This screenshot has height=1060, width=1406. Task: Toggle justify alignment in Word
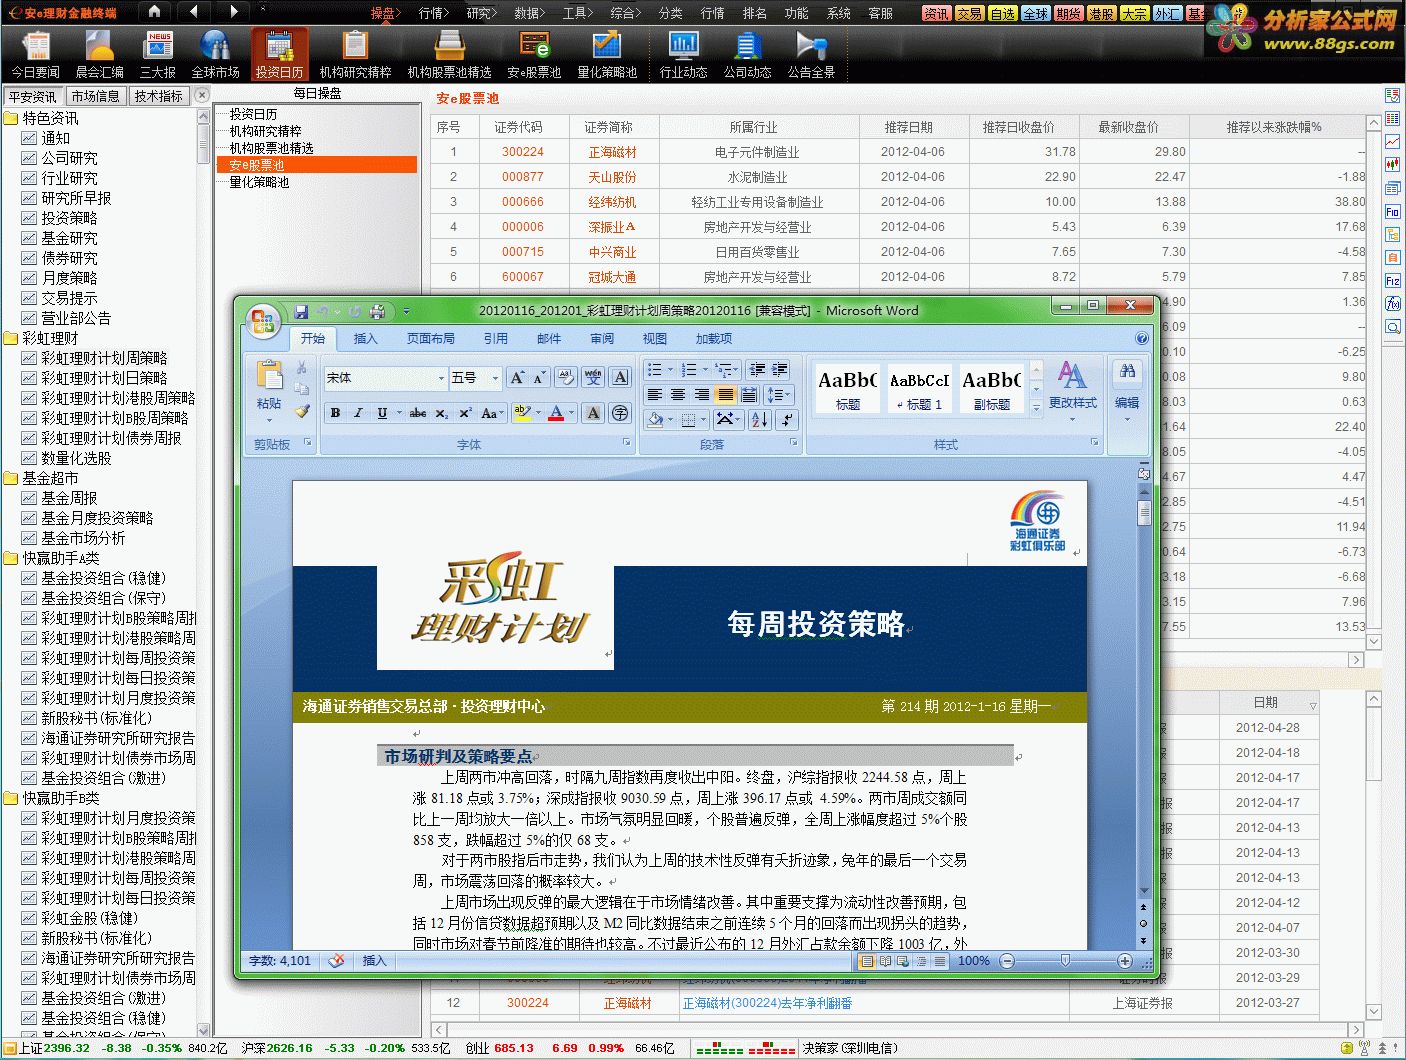[726, 395]
